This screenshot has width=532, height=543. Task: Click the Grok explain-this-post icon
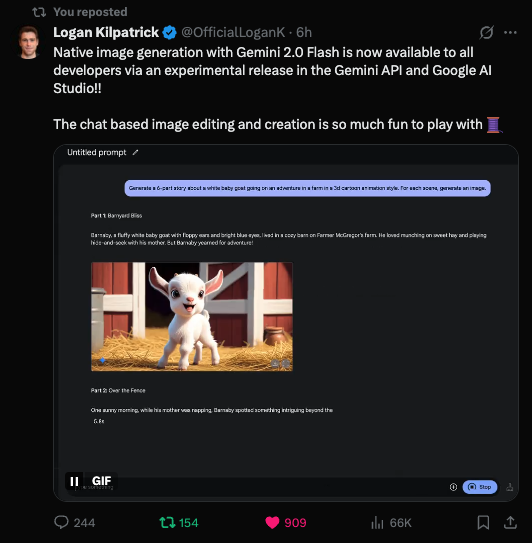tap(486, 33)
